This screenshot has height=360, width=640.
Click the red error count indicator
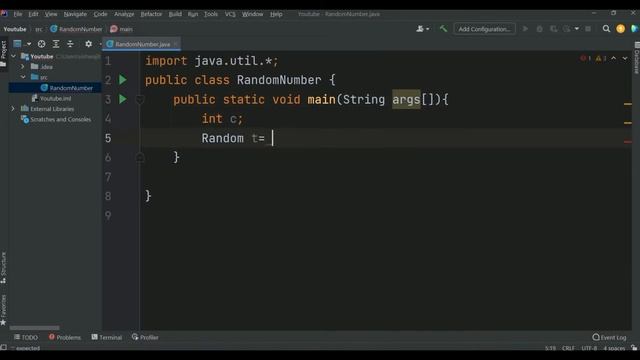pos(585,58)
